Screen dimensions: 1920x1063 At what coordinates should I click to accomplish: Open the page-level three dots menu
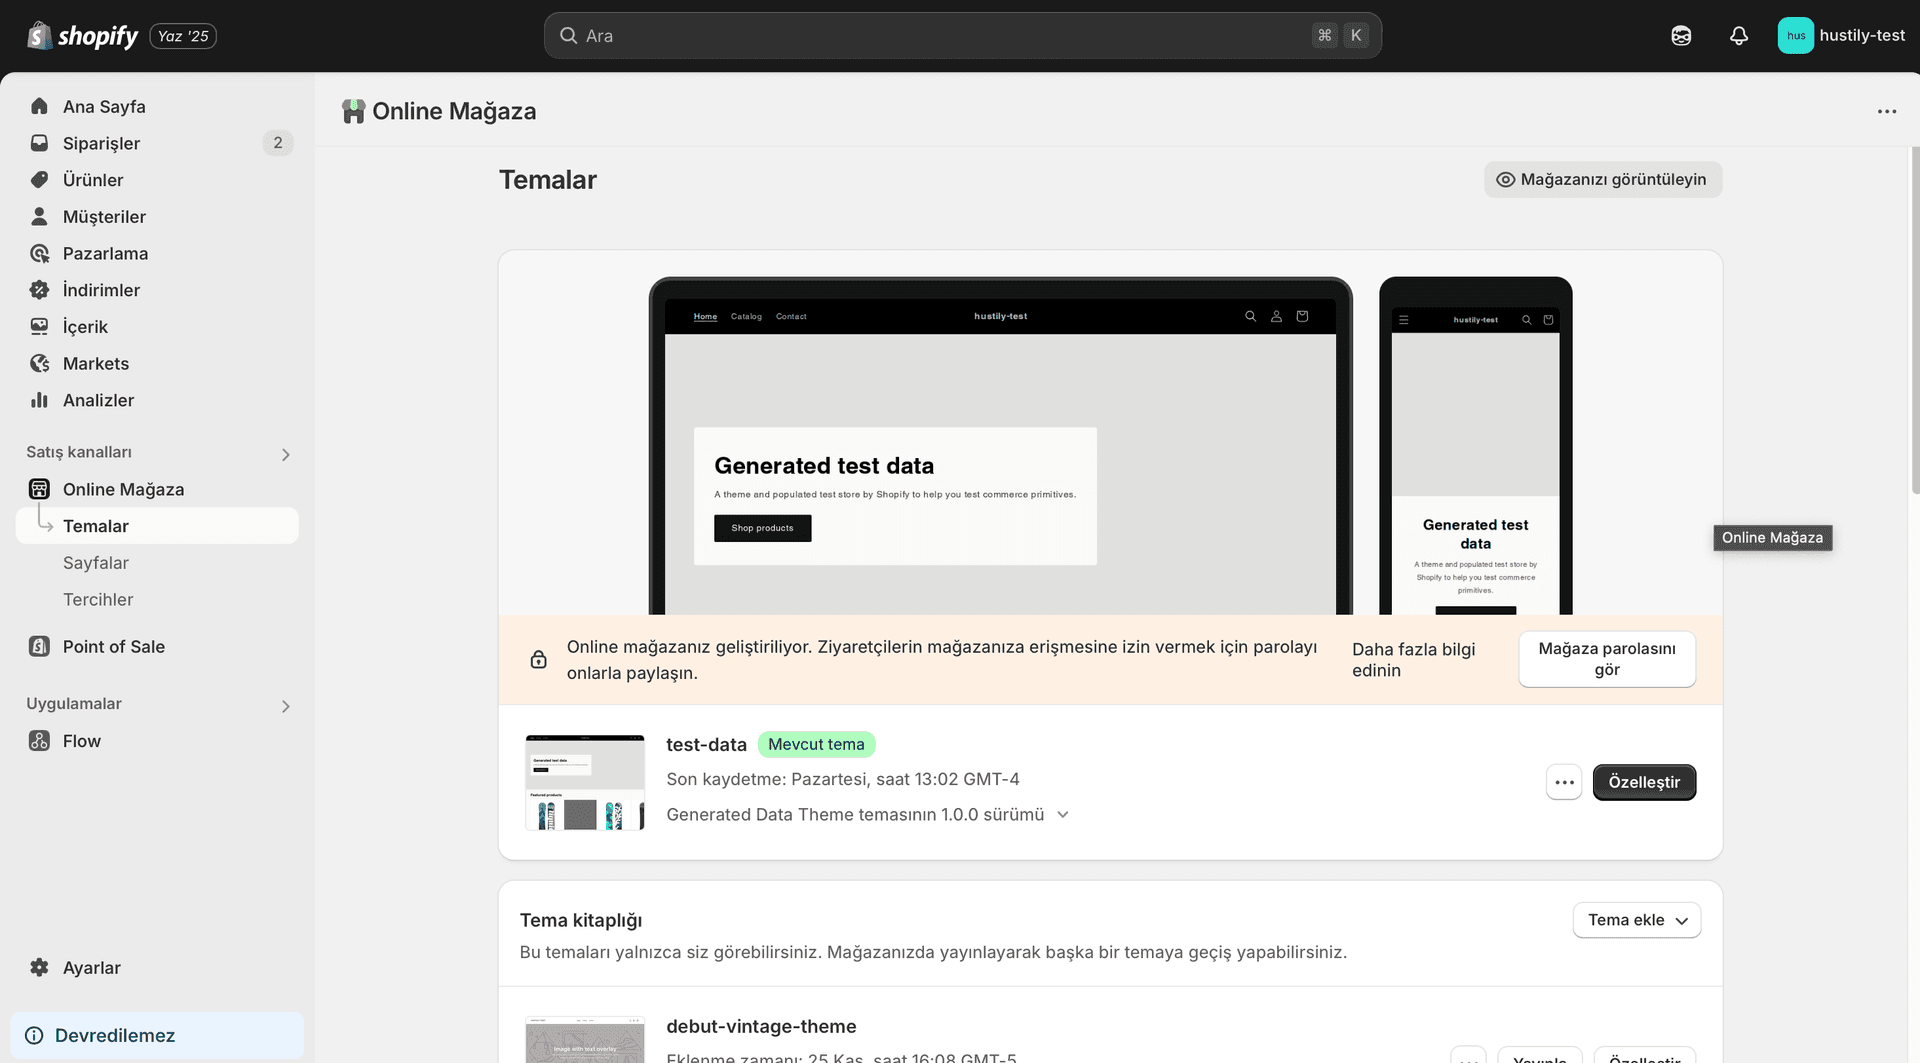[x=1887, y=111]
